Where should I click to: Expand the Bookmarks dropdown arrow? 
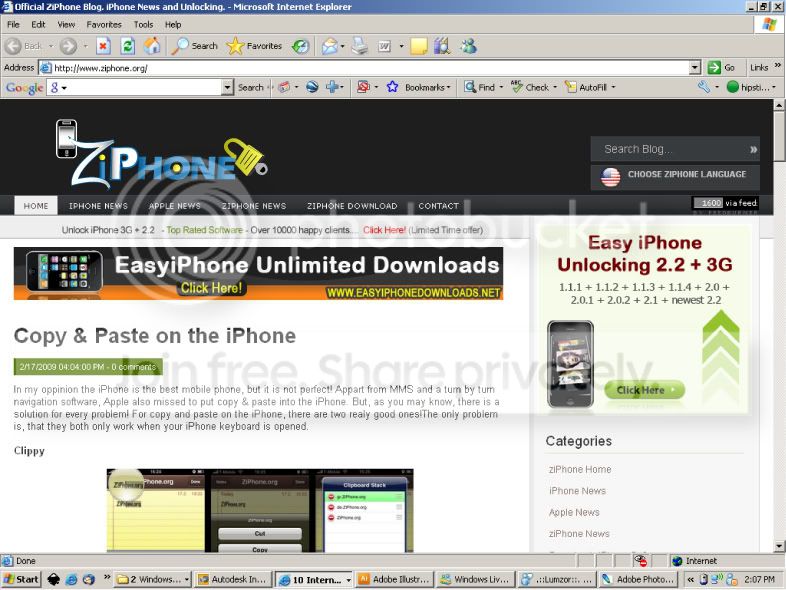click(448, 87)
